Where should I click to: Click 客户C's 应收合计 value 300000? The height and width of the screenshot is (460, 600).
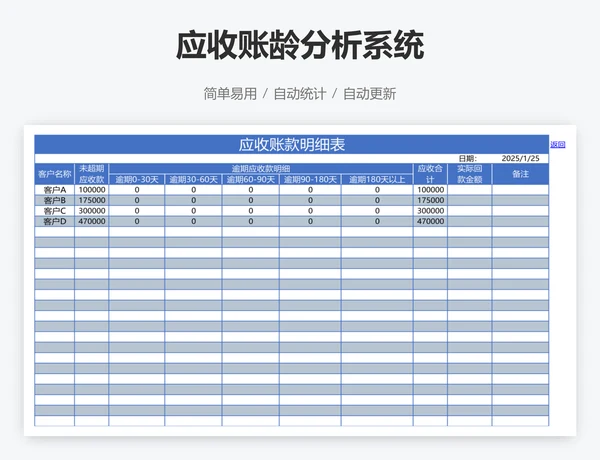click(x=430, y=211)
